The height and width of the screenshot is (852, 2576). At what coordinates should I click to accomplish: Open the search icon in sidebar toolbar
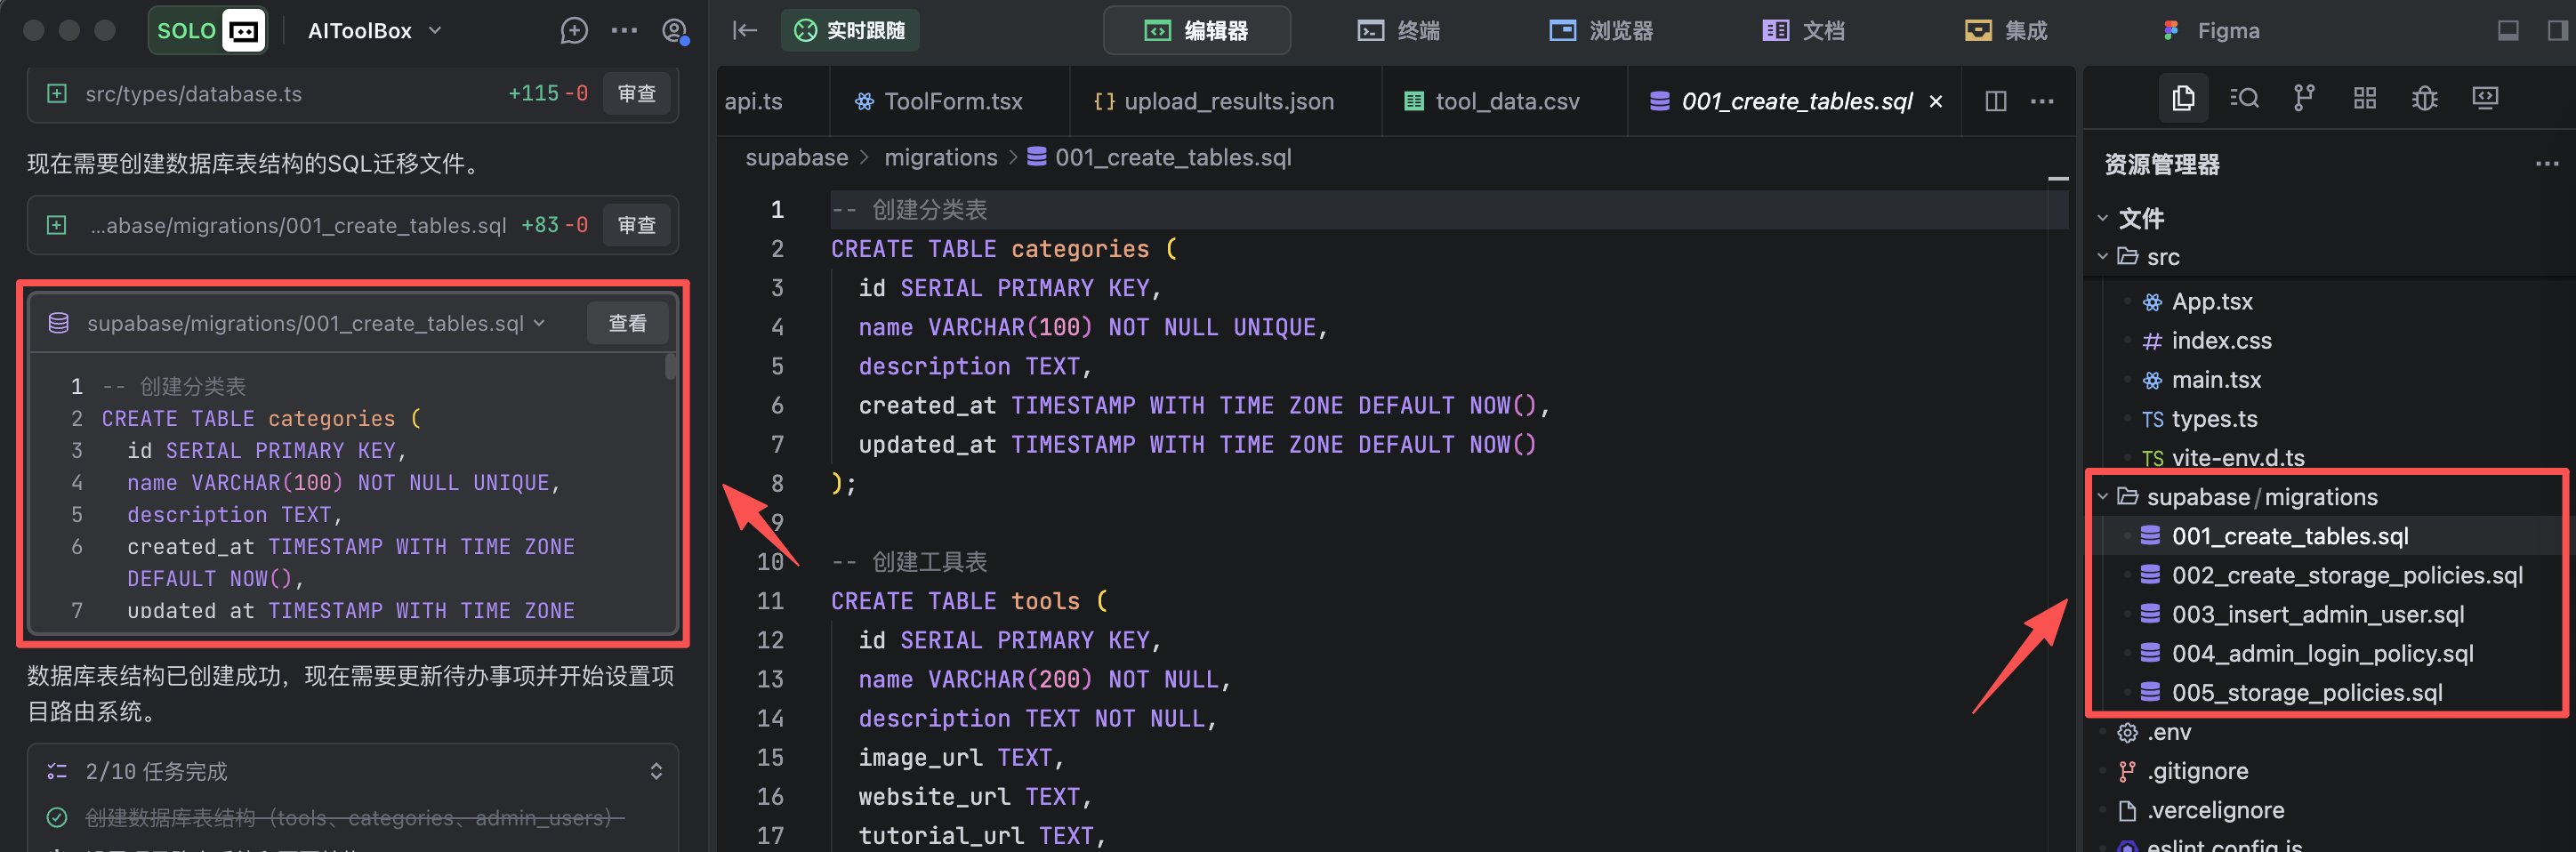[x=2243, y=98]
